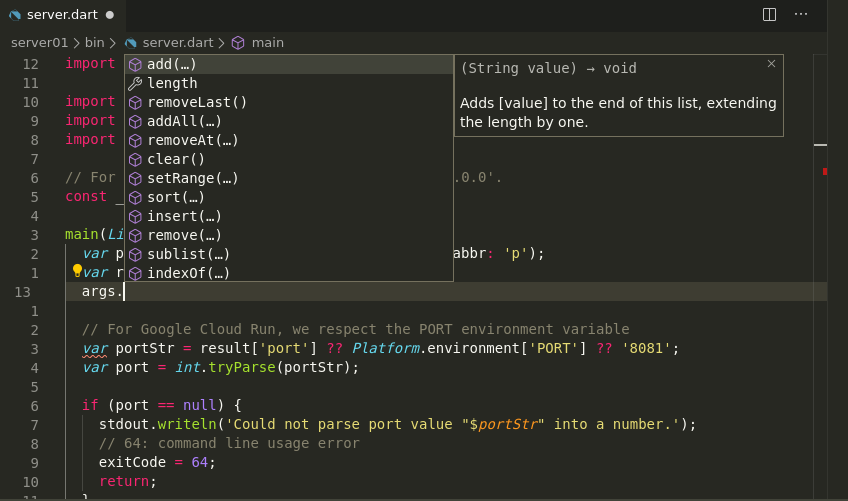
Task: Select the remove(…) suggestion
Action: pos(289,235)
